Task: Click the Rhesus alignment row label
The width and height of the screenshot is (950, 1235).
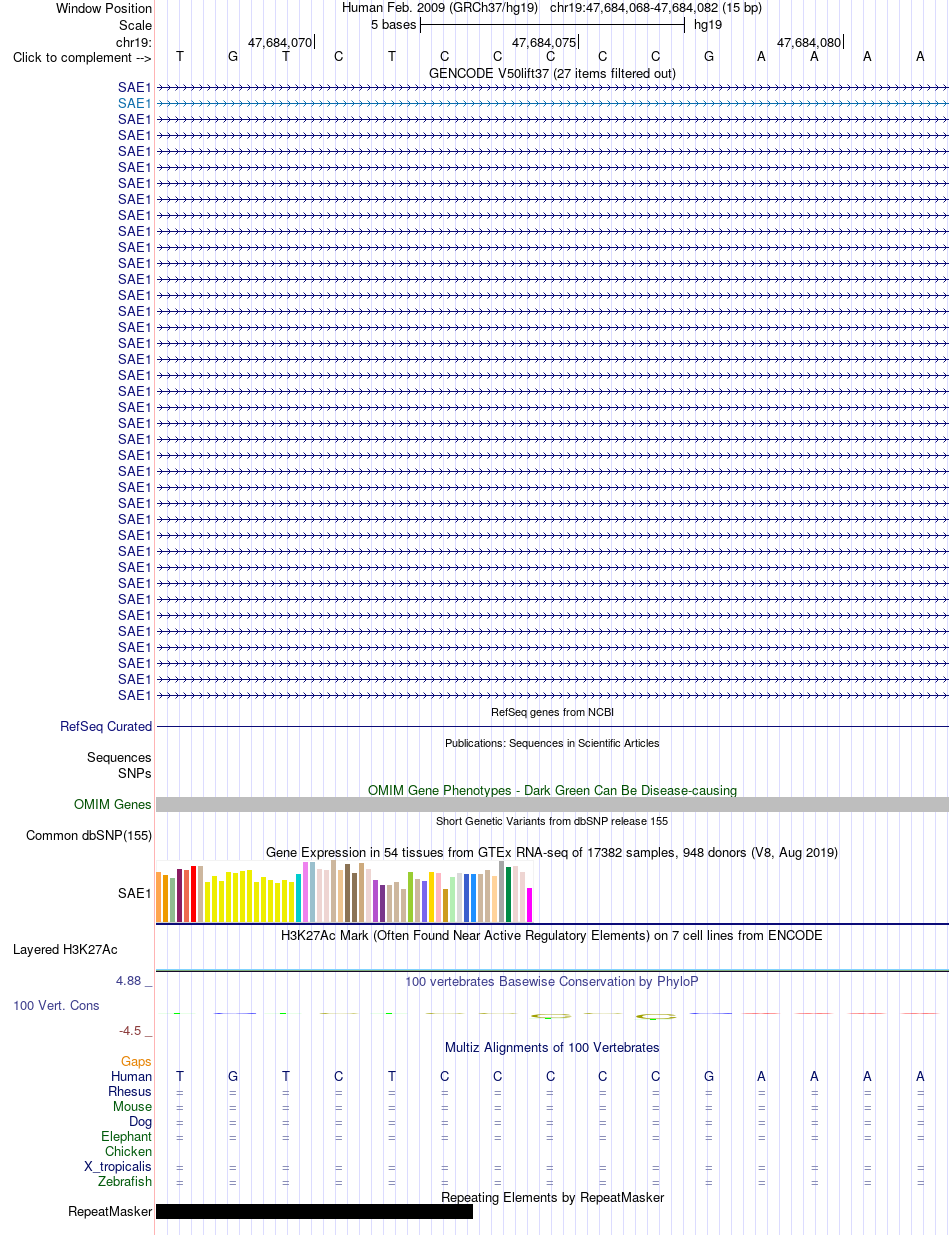Action: pyautogui.click(x=130, y=1092)
